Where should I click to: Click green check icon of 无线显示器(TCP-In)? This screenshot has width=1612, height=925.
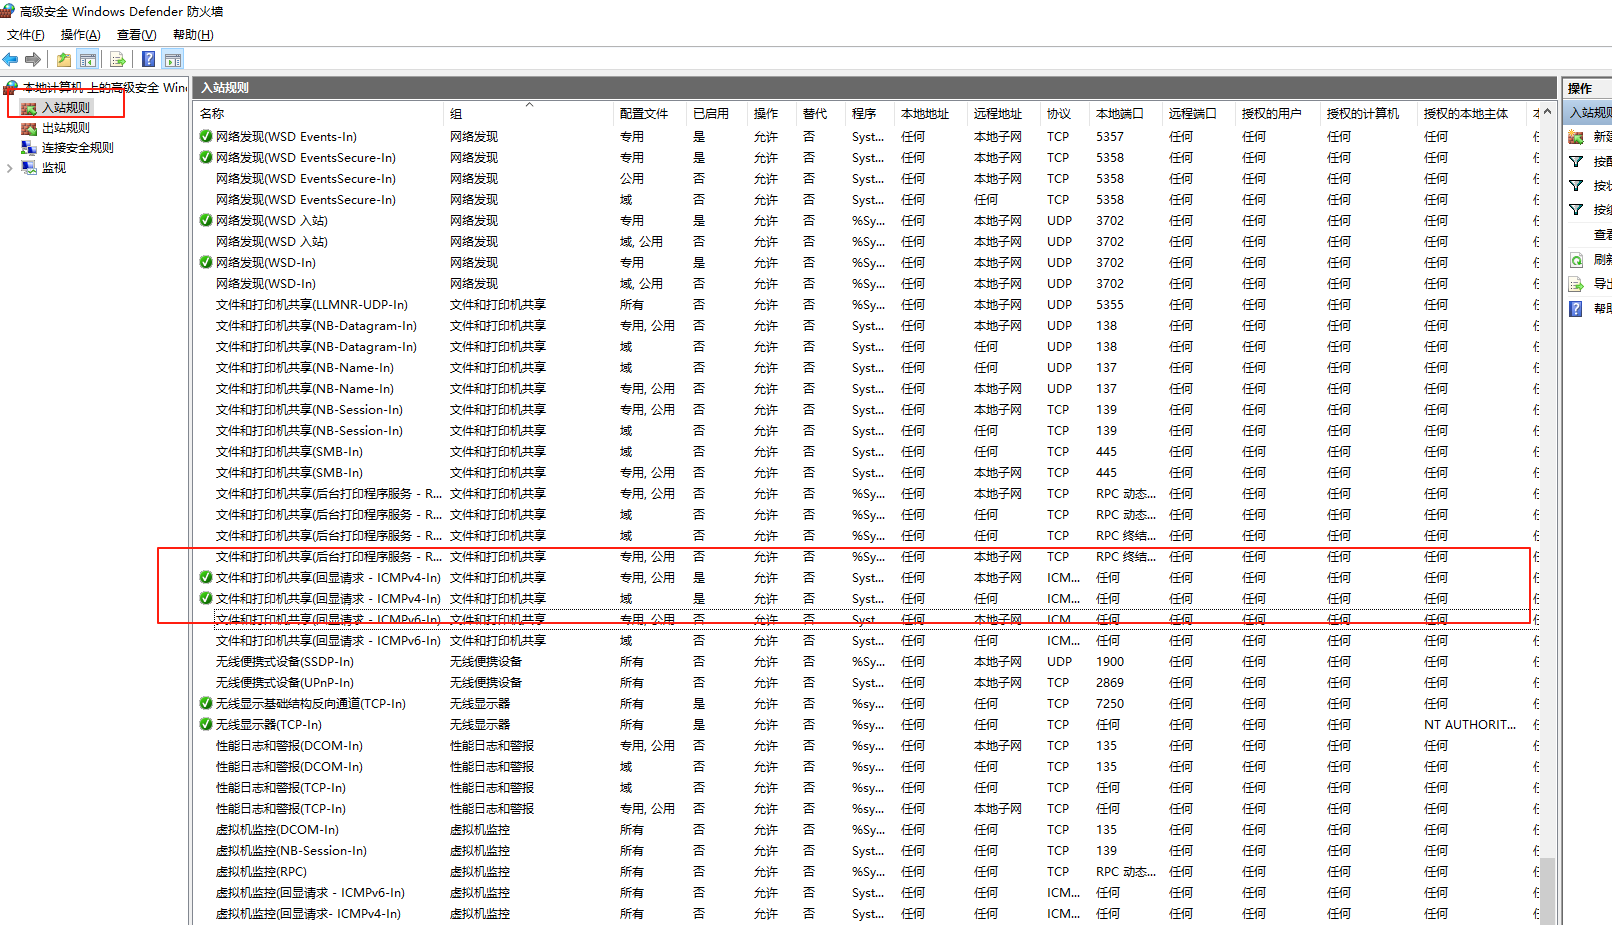pos(206,725)
